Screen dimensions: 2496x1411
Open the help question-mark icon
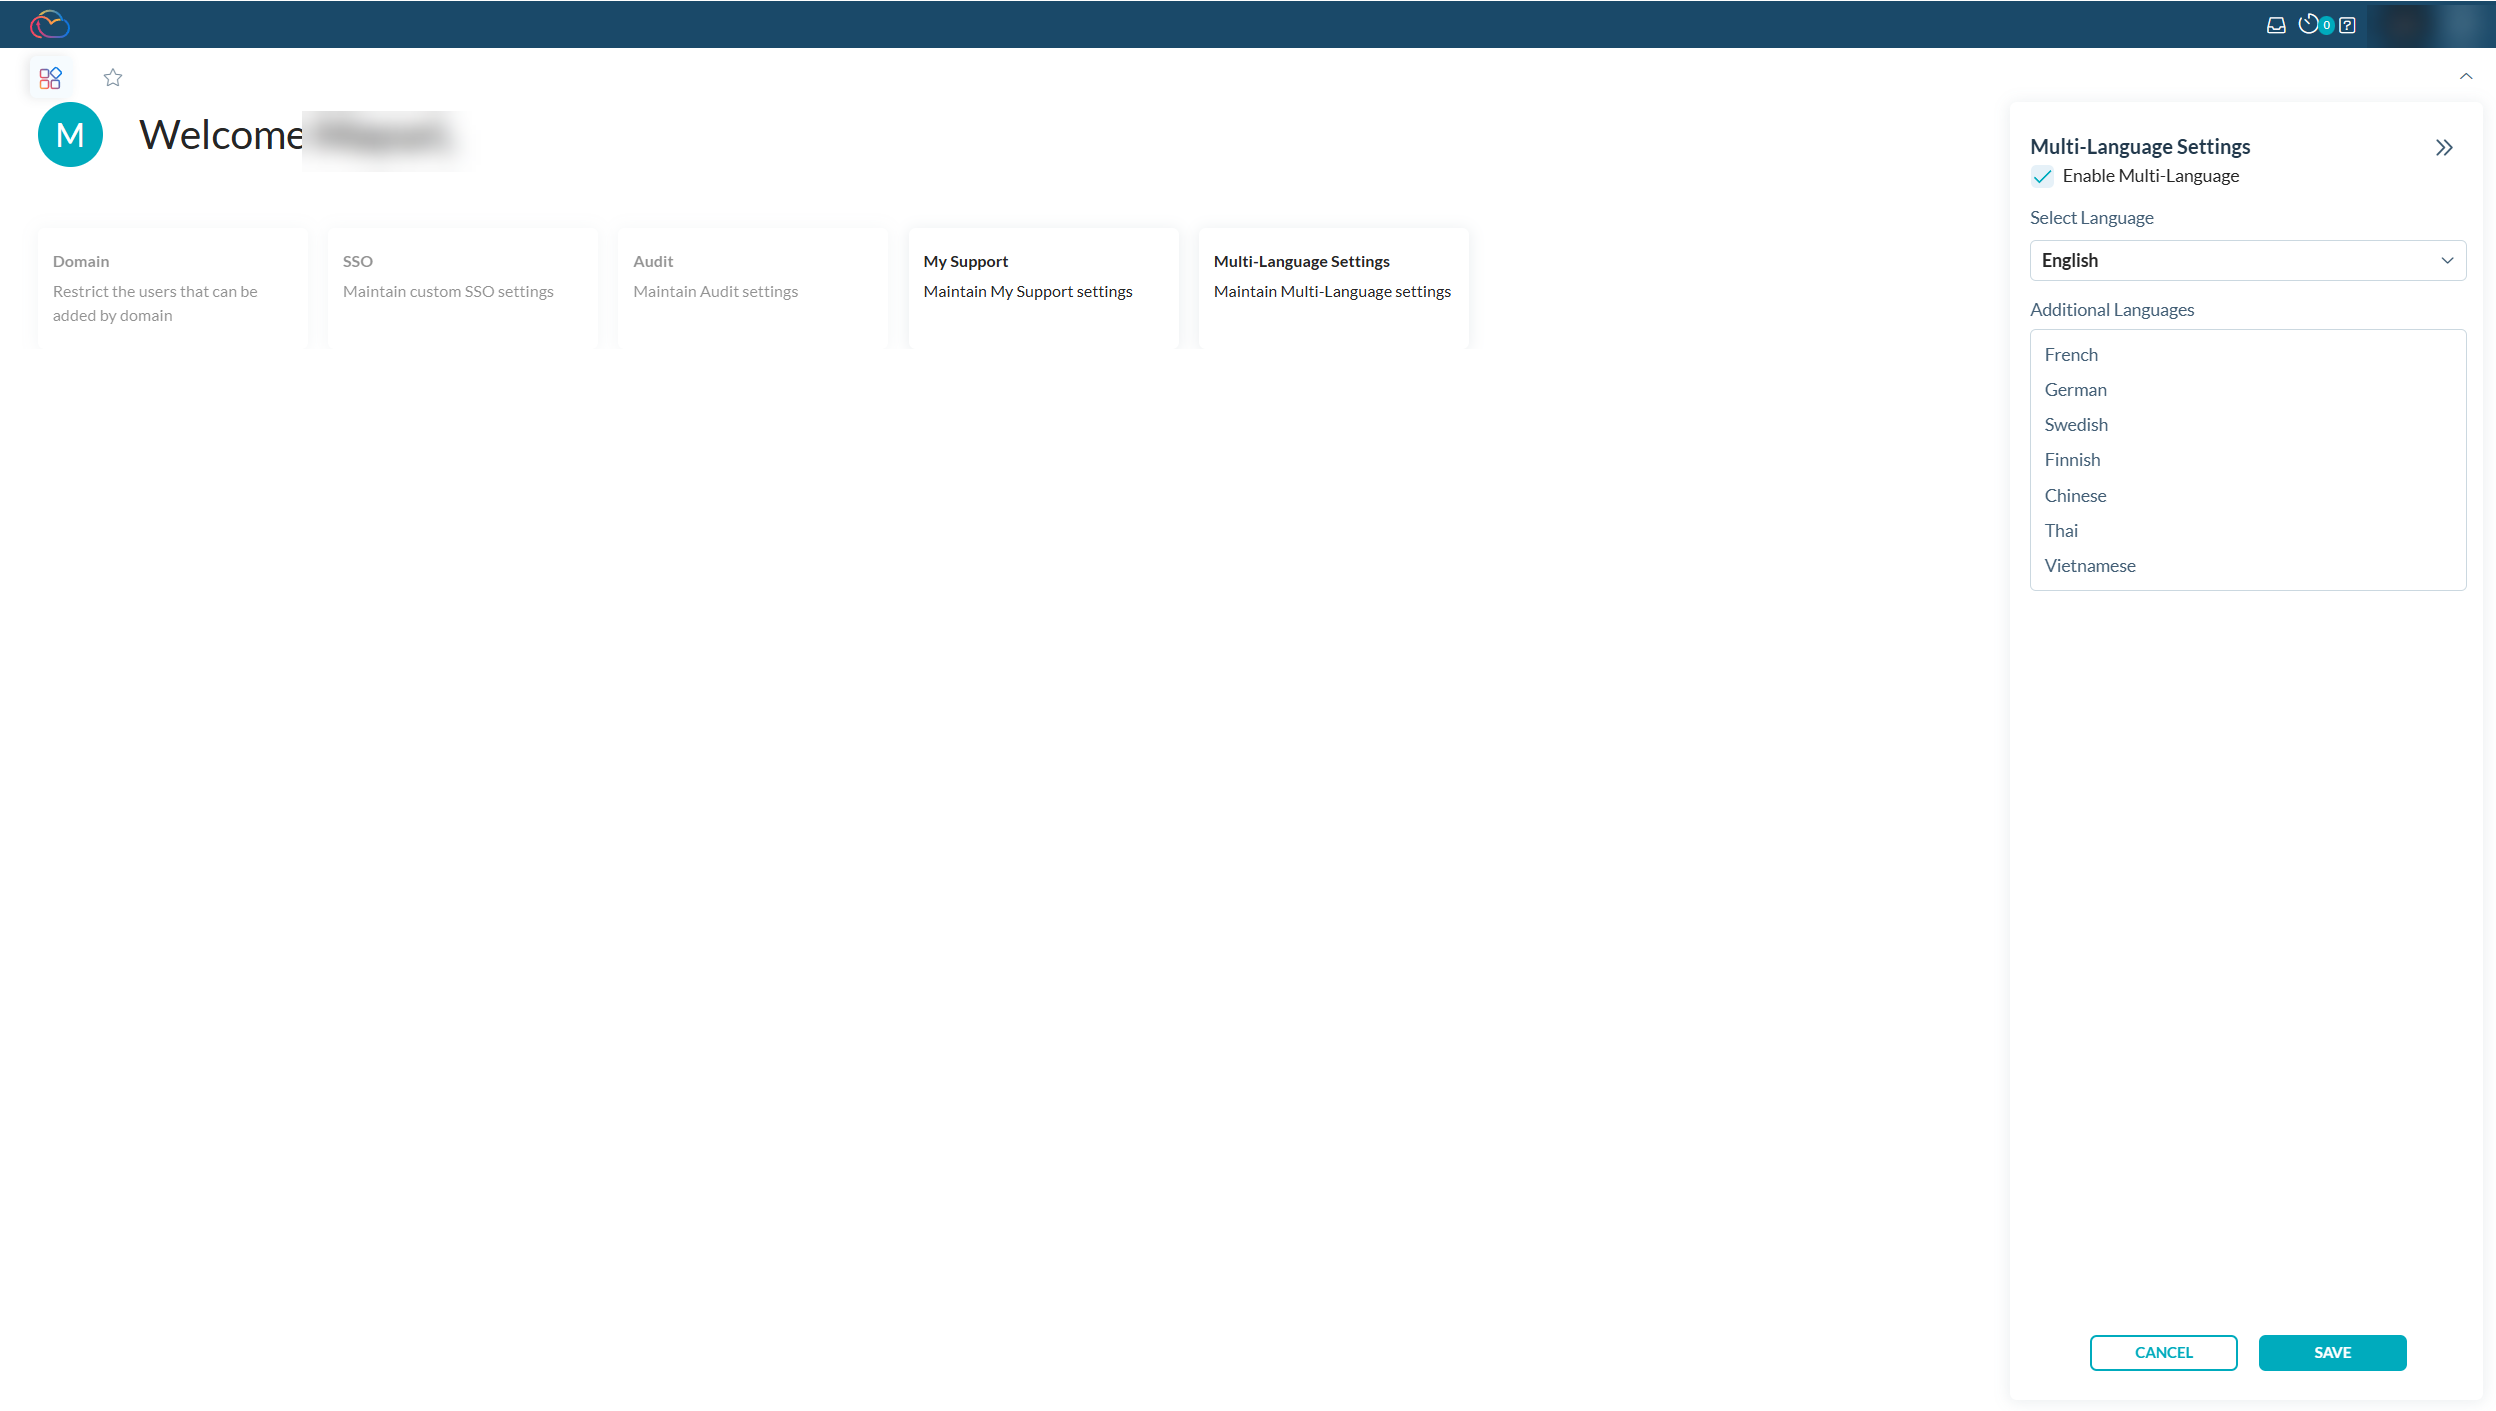pos(2347,24)
